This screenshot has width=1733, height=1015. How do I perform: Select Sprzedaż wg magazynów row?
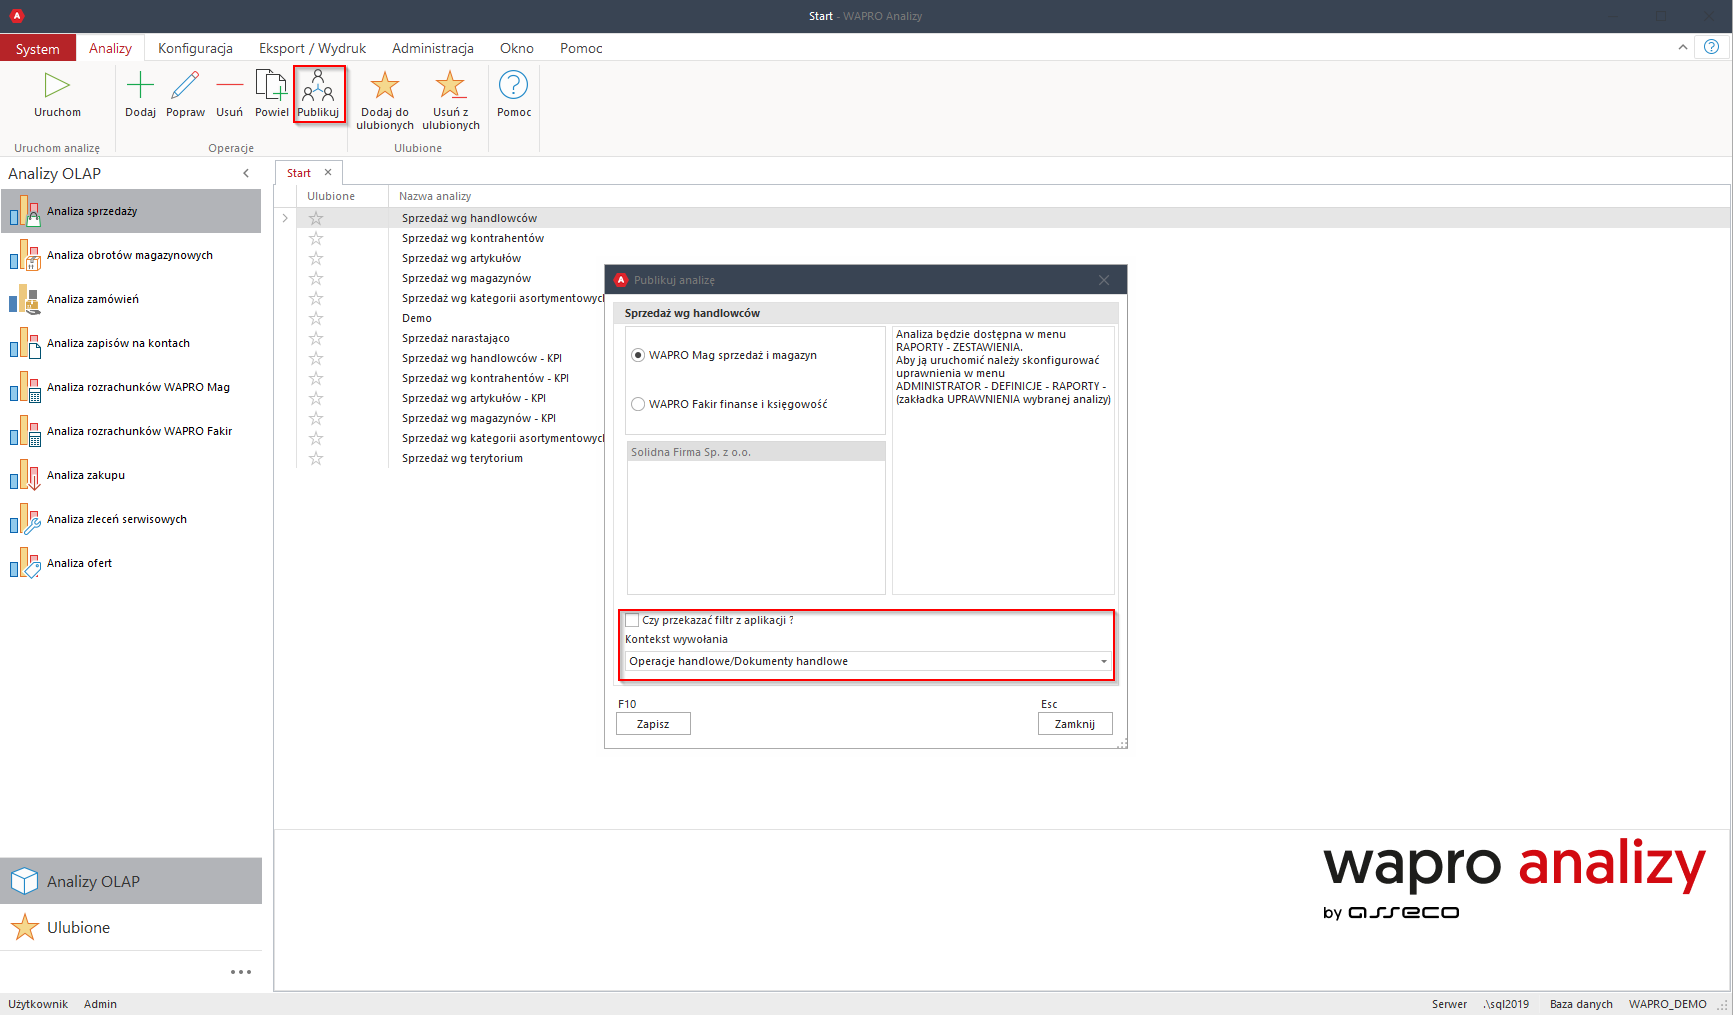466,278
